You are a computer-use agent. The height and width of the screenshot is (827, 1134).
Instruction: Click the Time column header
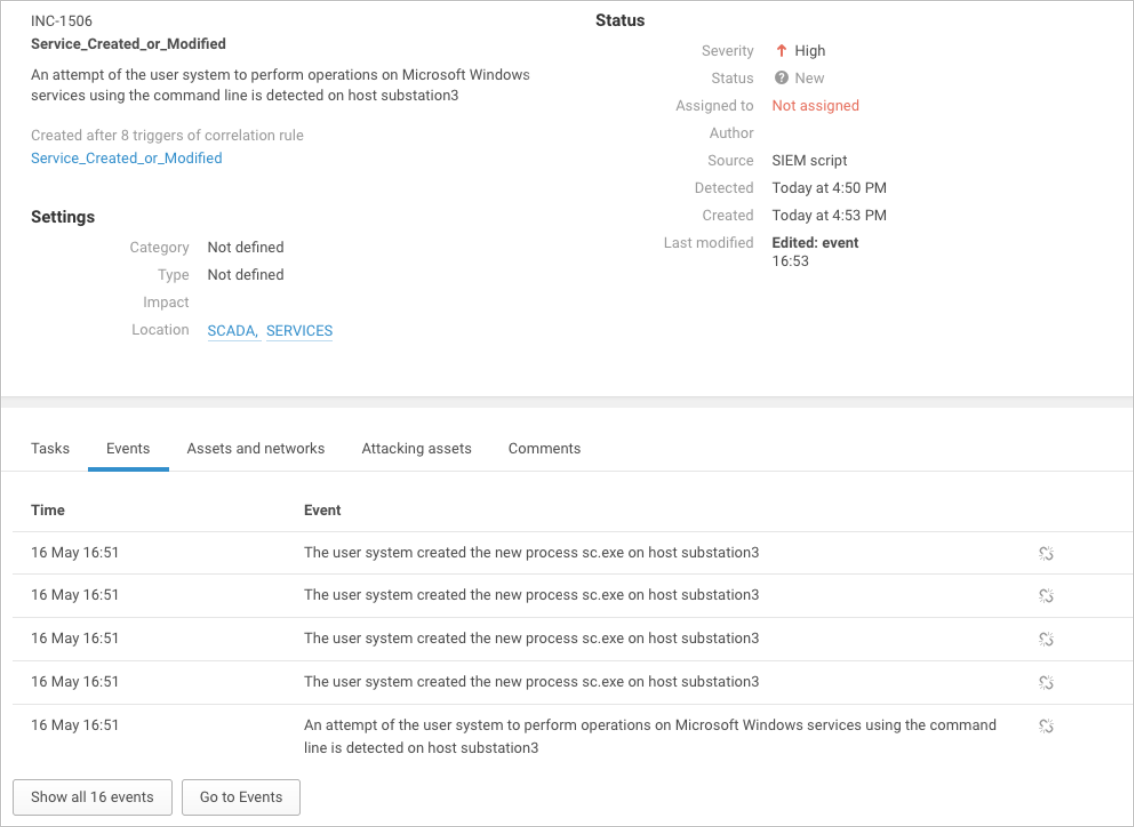48,510
